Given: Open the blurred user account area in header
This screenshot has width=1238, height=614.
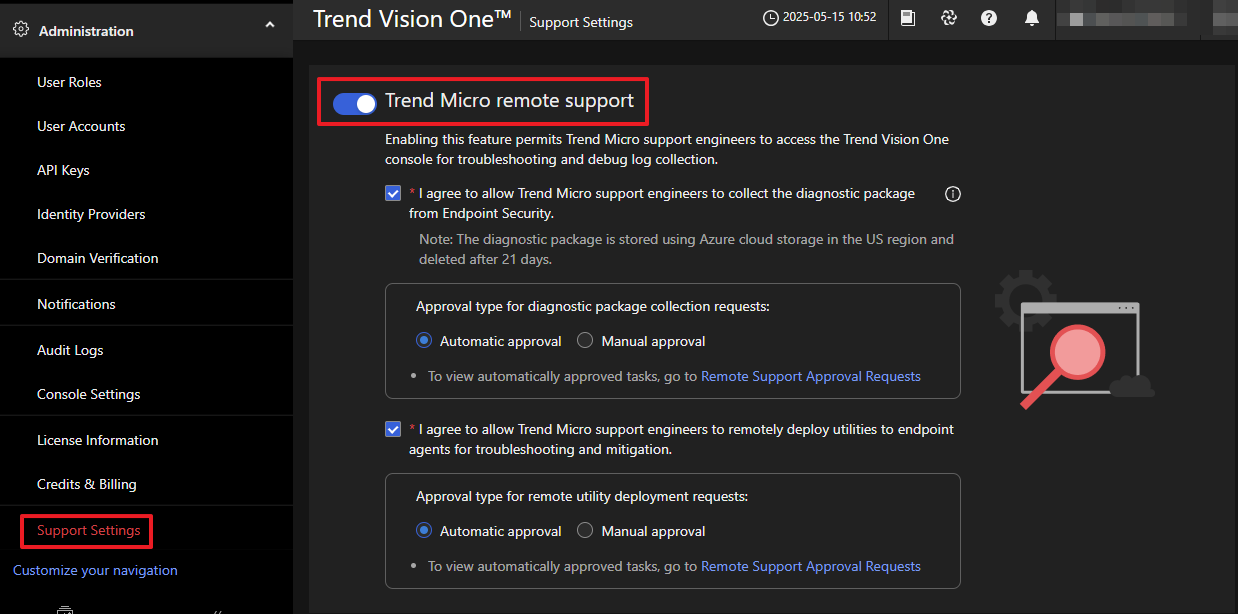Looking at the screenshot, I should pyautogui.click(x=1140, y=18).
